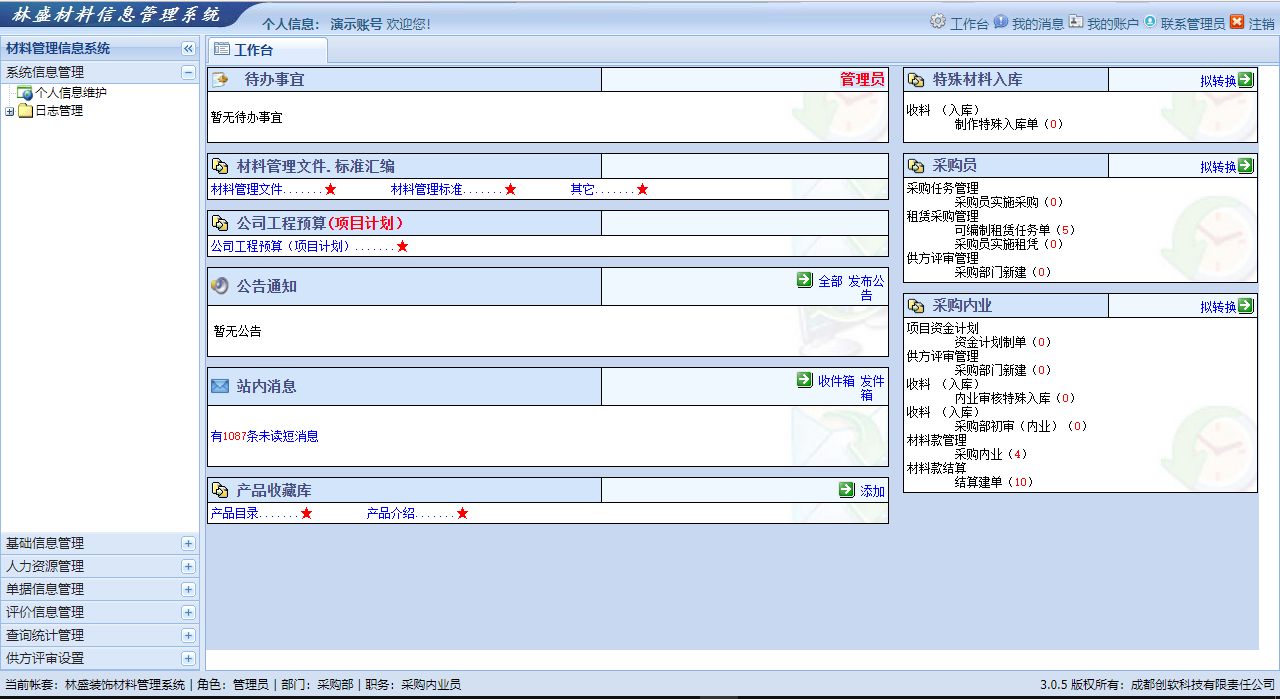1280x699 pixels.
Task: Click the 收件箱 link
Action: 835,381
